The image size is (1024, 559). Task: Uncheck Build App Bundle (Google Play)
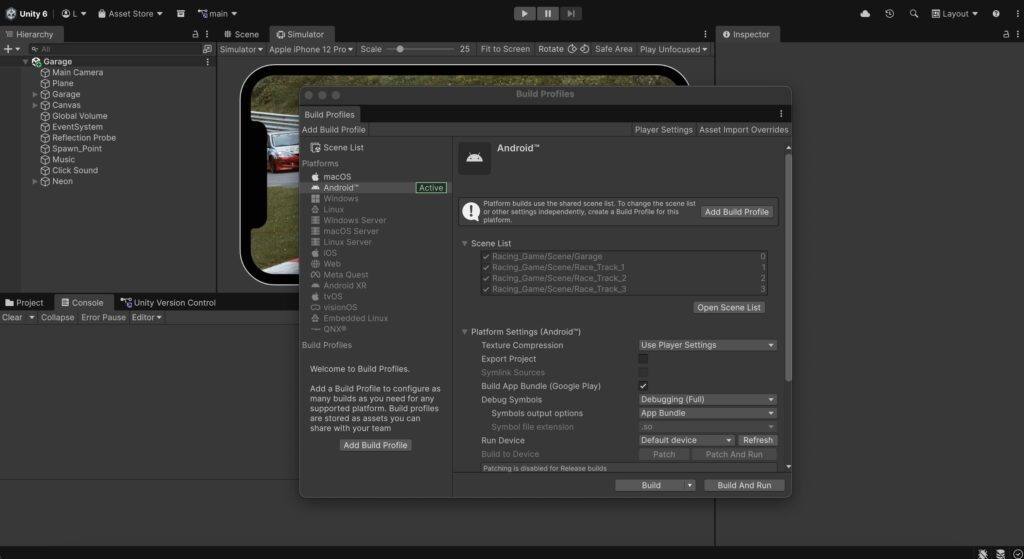click(643, 386)
